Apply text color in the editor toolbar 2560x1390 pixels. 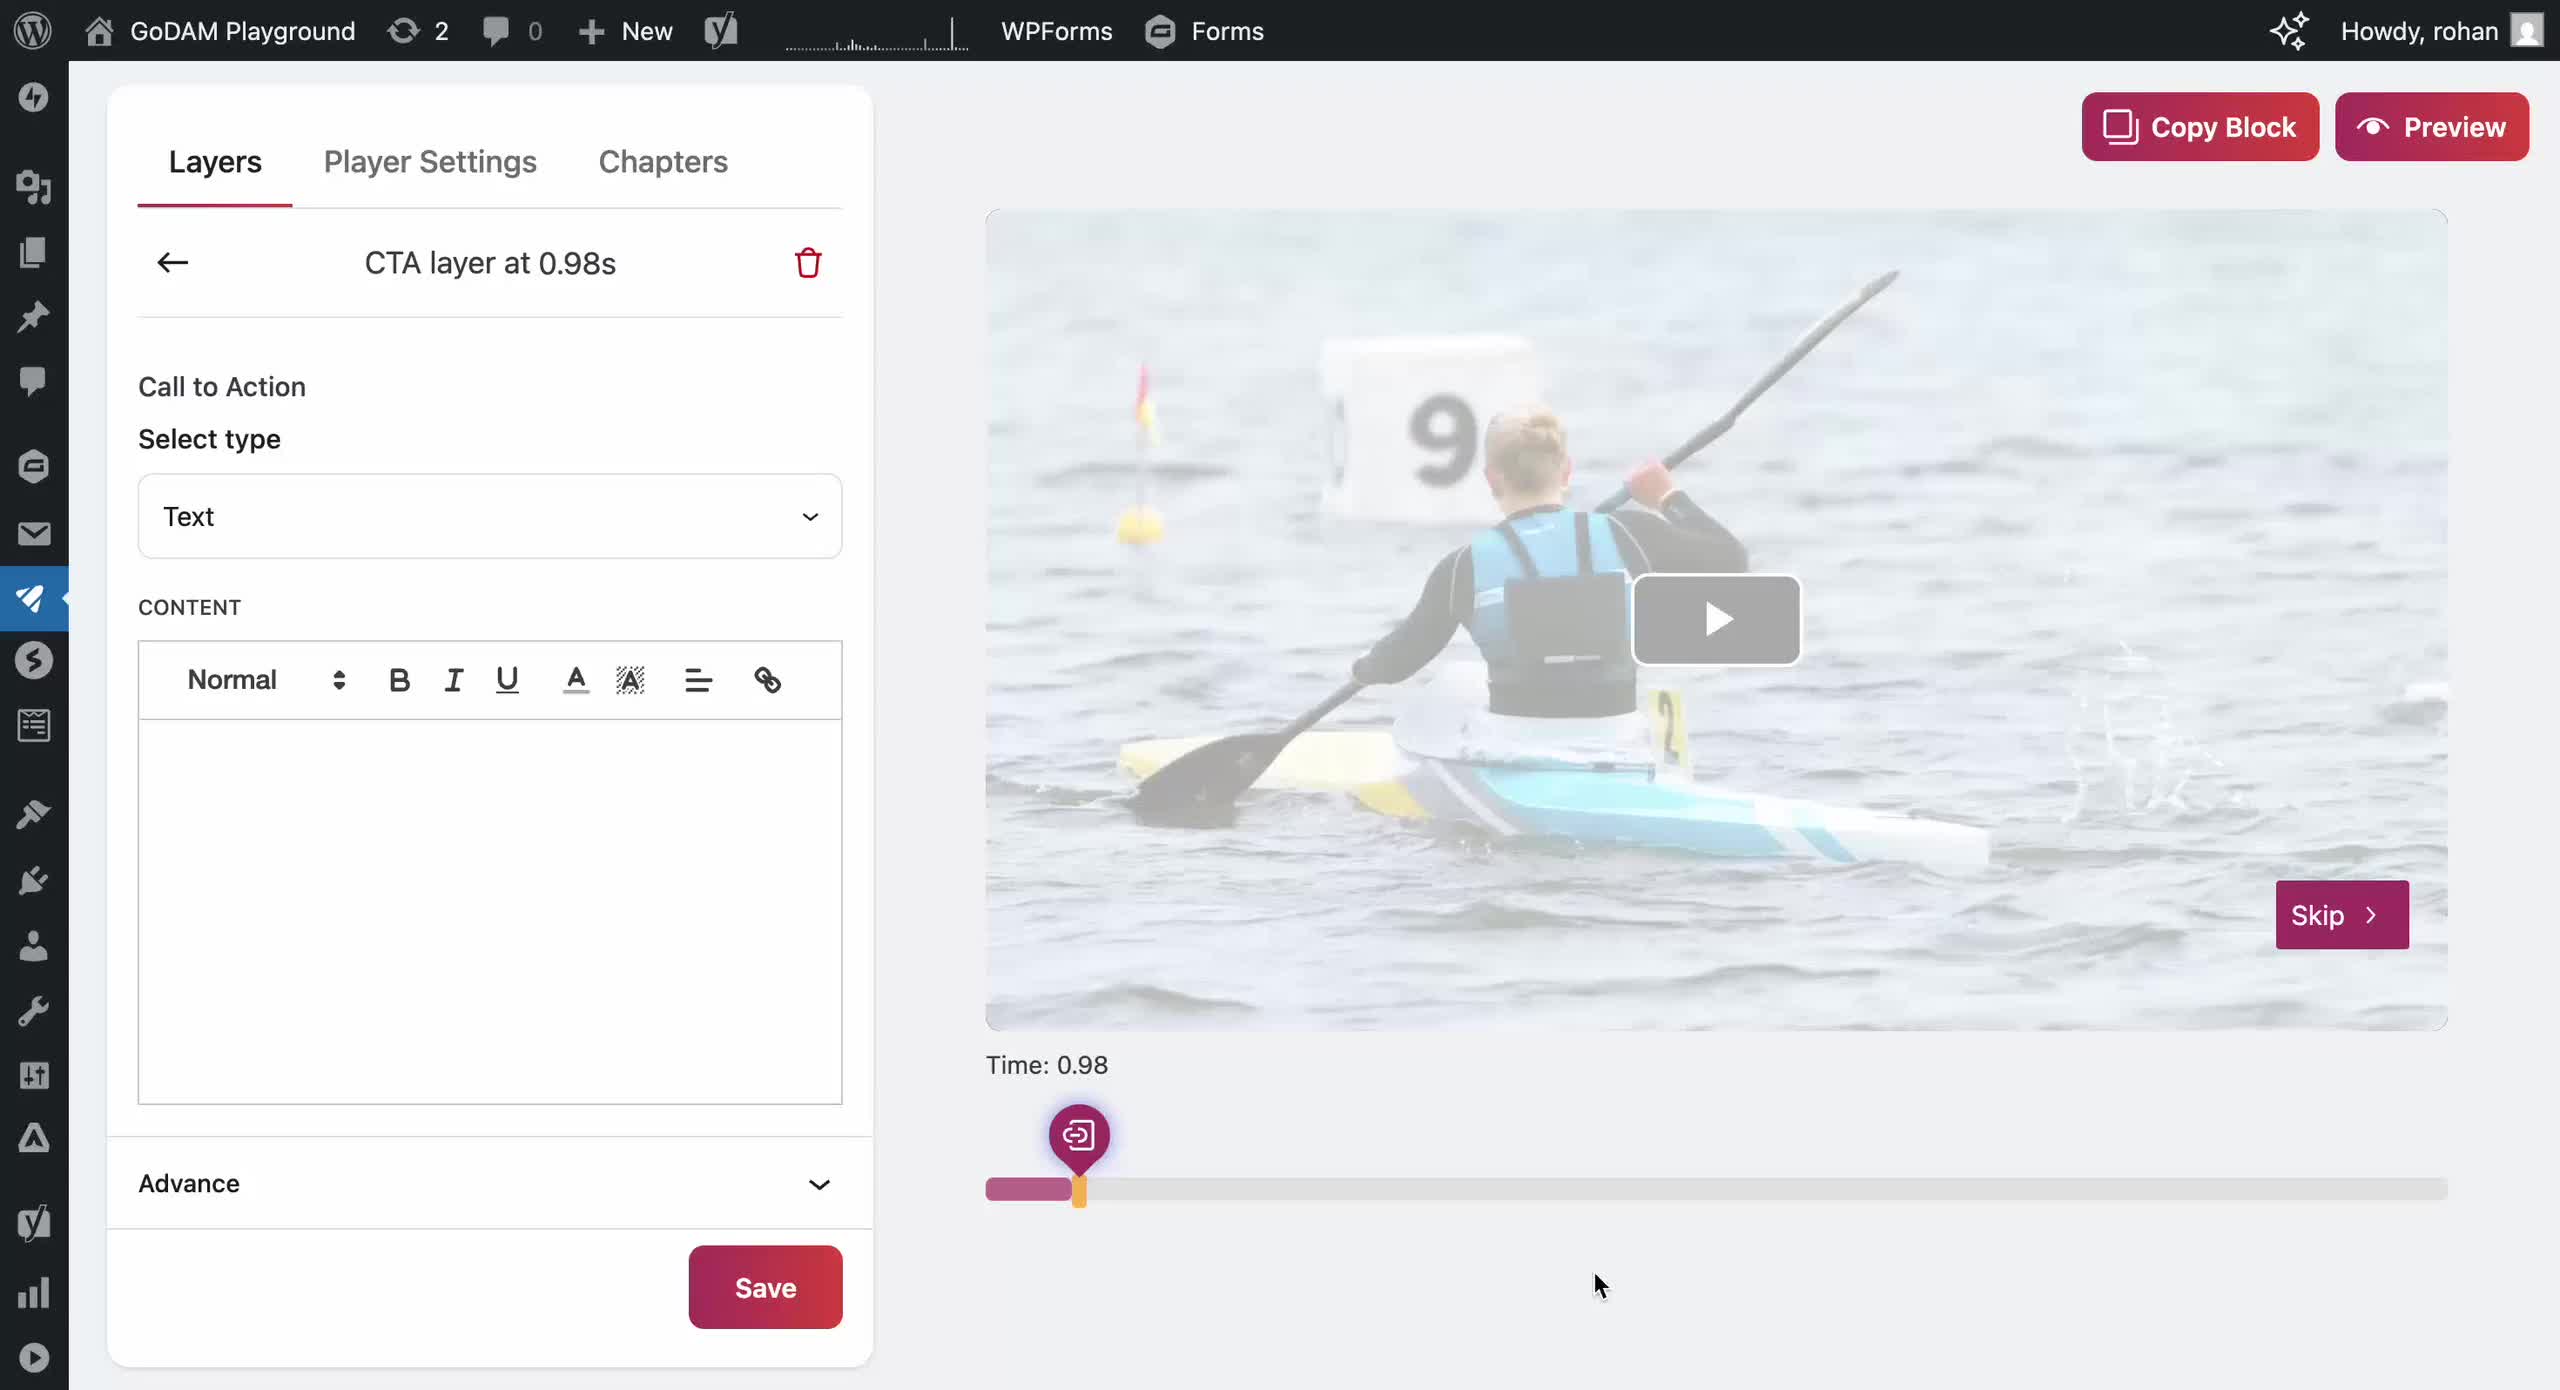(576, 679)
